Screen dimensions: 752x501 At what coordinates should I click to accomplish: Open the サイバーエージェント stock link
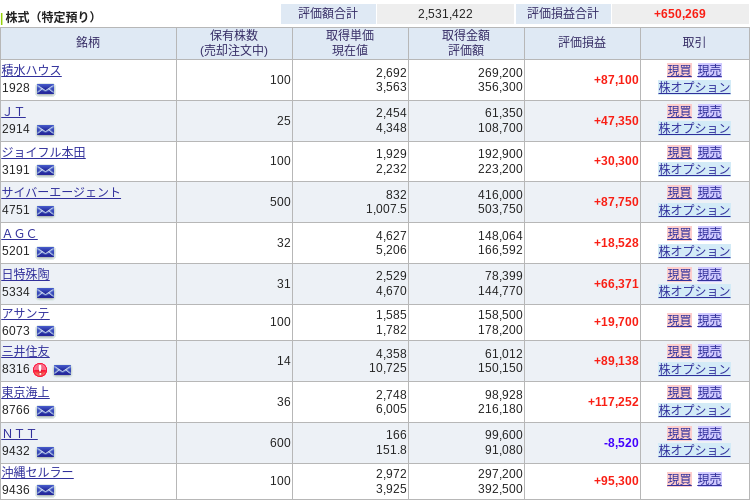pos(61,192)
